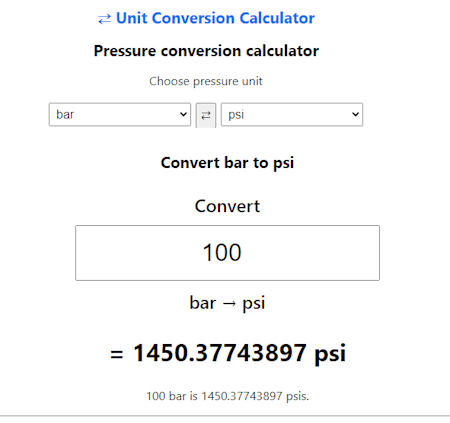Swap units using the middle arrows button
Screen dimensions: 450x423
pyautogui.click(x=206, y=115)
